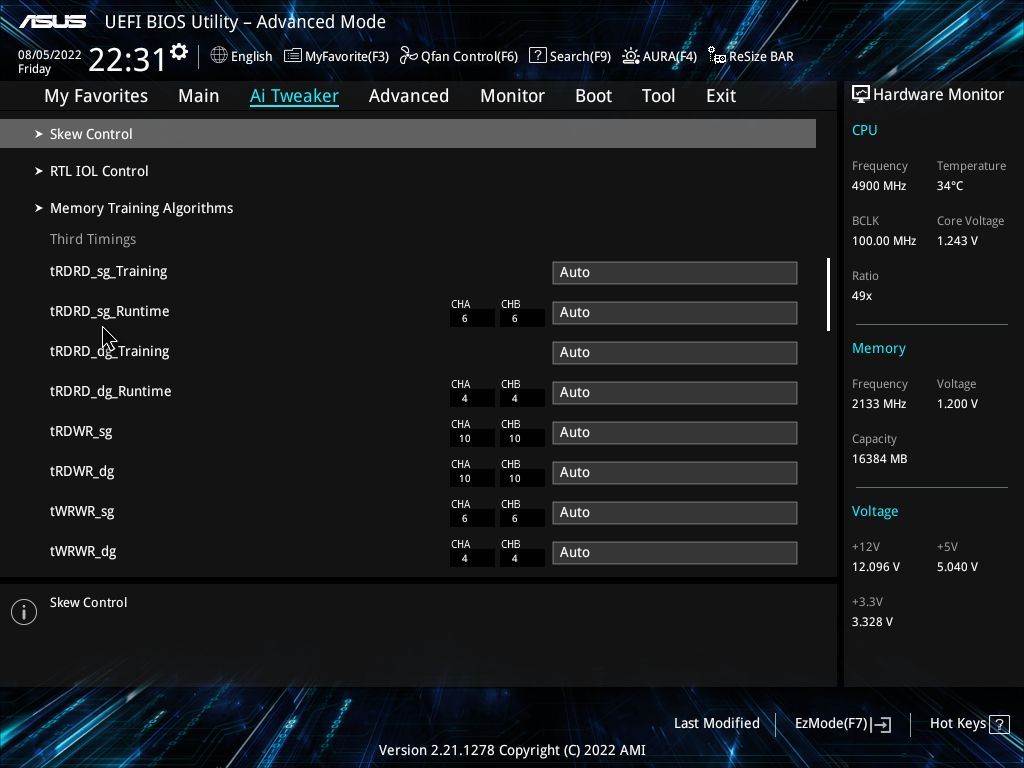Open the tRDWR_dg Auto field
Screen dimensions: 1024x768
(675, 473)
